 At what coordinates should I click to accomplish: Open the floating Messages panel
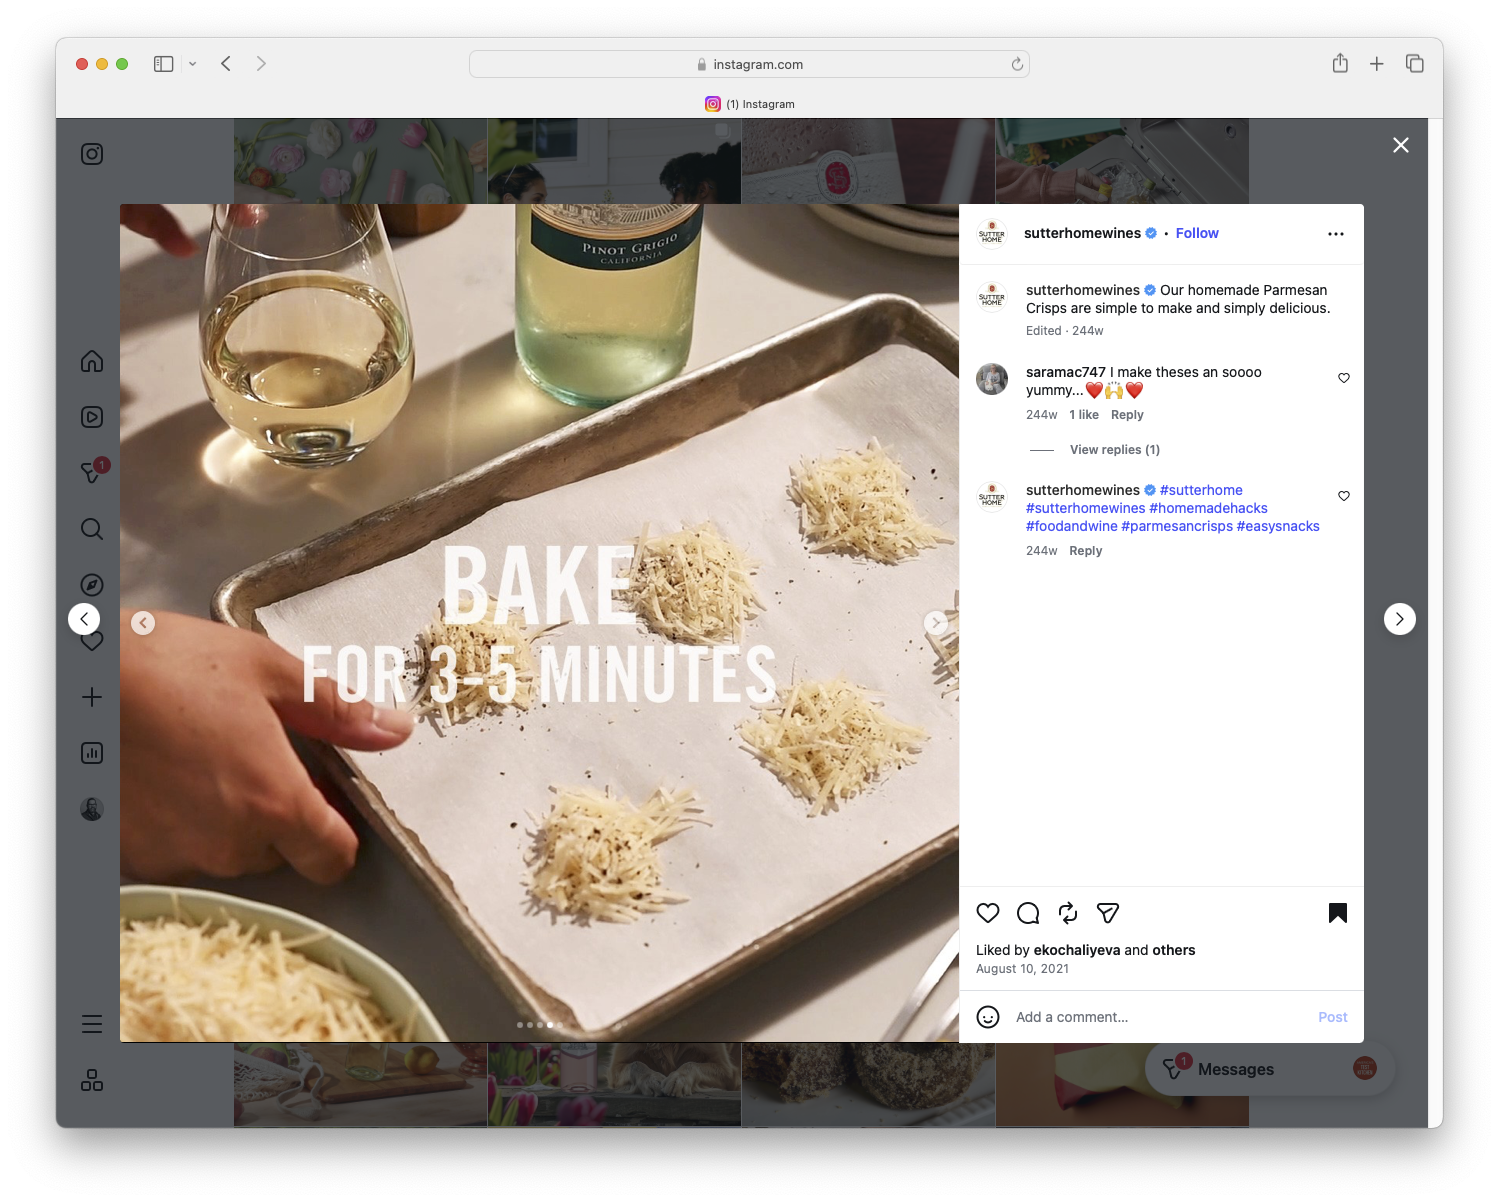pyautogui.click(x=1270, y=1069)
